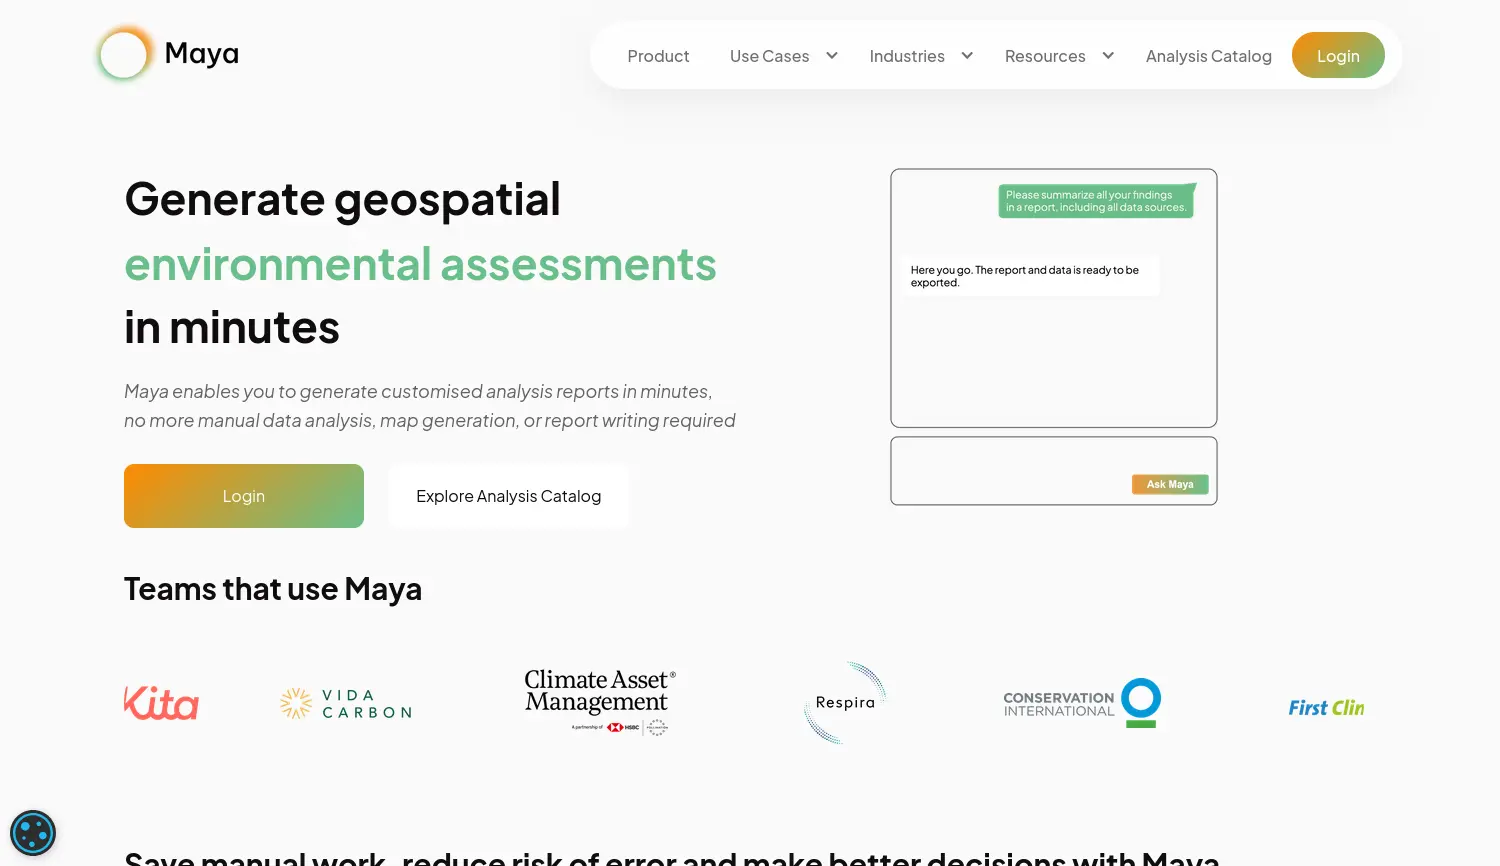
Task: Open the Industries dropdown menu
Action: [x=919, y=56]
